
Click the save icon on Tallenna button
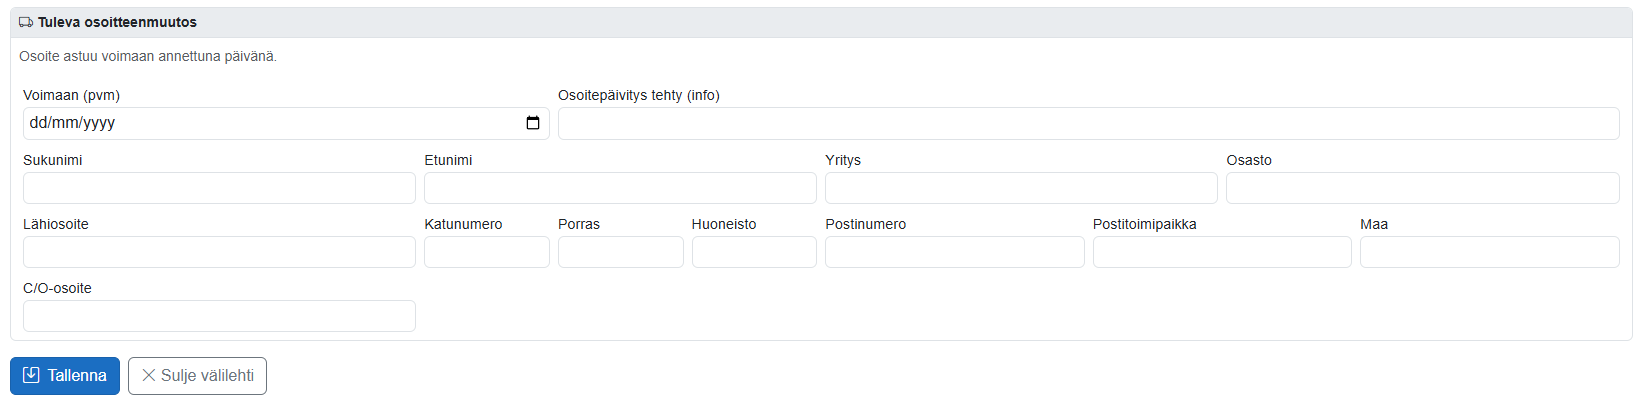pos(31,375)
